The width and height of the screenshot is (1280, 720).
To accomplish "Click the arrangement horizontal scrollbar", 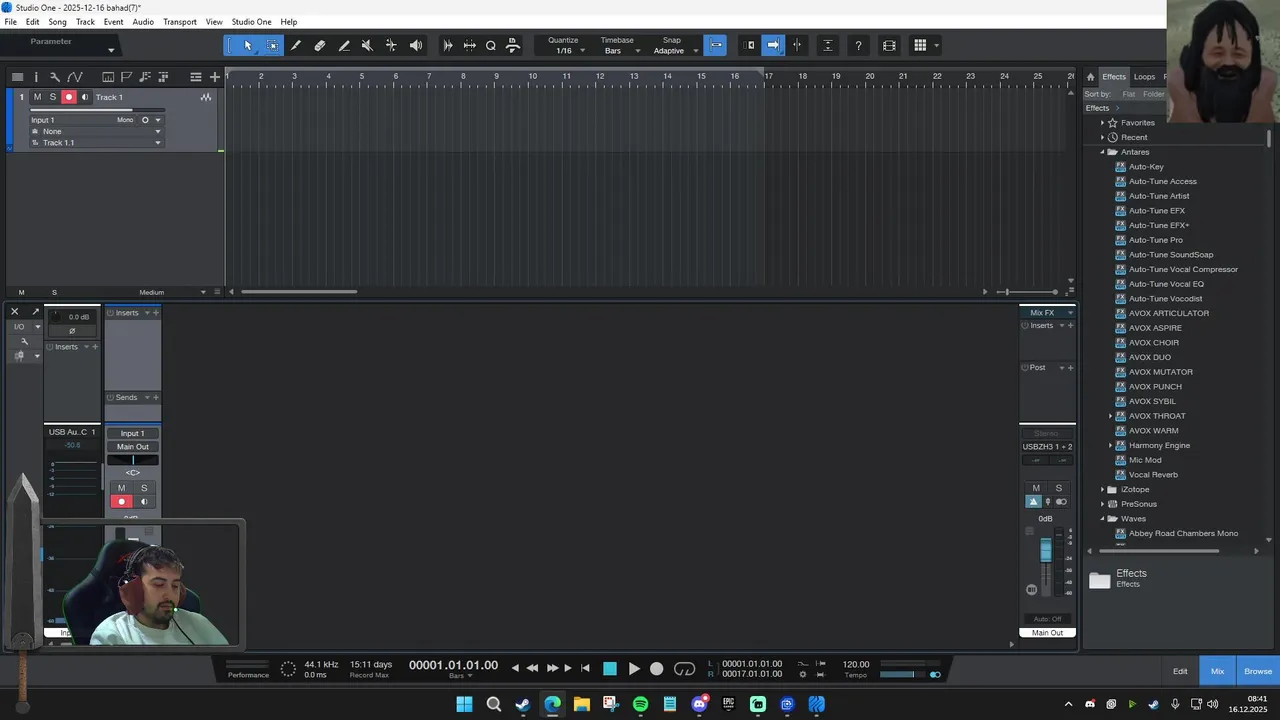I will [x=299, y=292].
